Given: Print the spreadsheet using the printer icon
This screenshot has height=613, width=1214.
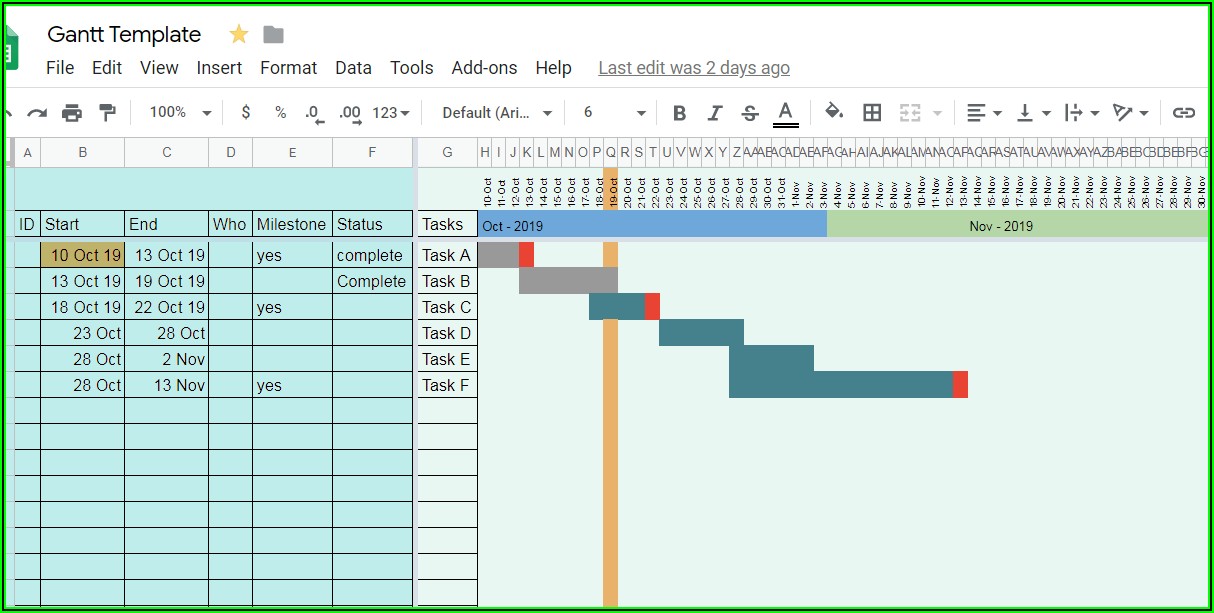Looking at the screenshot, I should pyautogui.click(x=72, y=113).
